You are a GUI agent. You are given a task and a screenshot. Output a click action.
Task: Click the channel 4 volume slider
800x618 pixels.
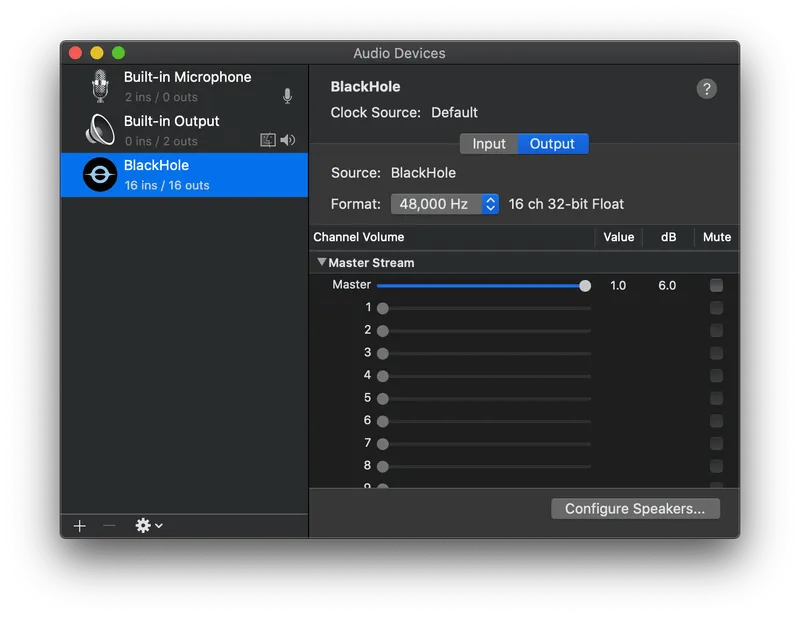coord(484,376)
